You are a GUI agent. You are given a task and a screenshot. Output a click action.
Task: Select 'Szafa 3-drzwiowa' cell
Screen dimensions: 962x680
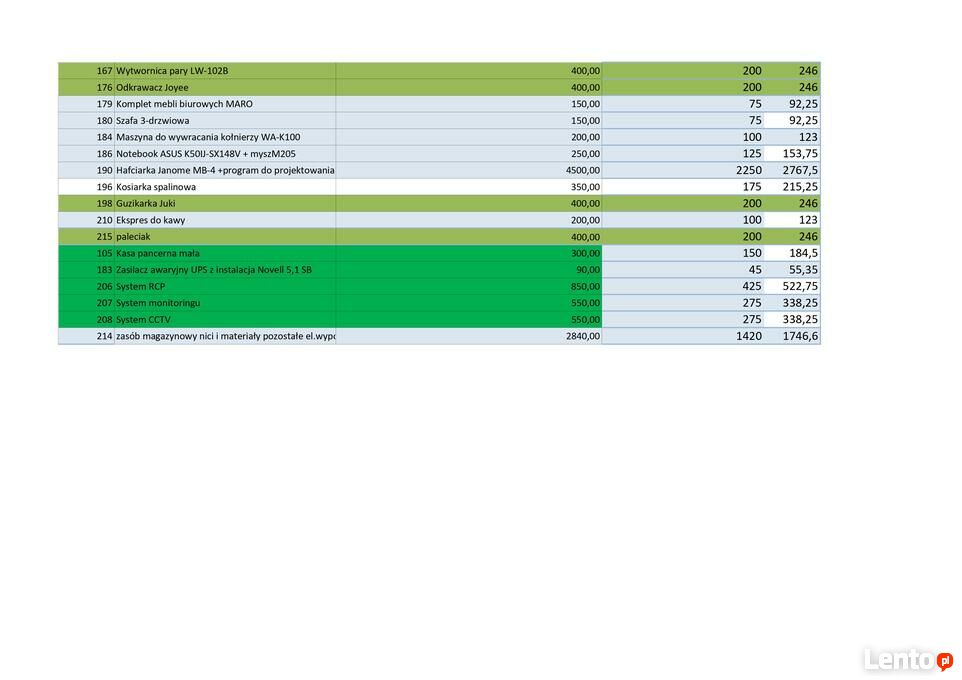pyautogui.click(x=225, y=120)
